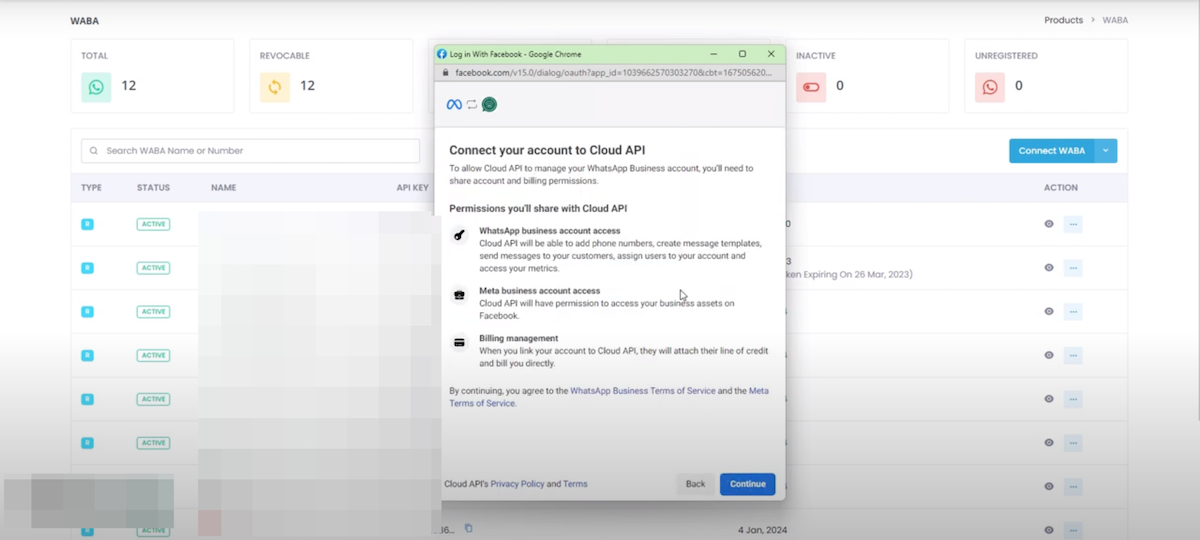The height and width of the screenshot is (540, 1200).
Task: Open the more-actions menu in first table row
Action: coord(1073,224)
